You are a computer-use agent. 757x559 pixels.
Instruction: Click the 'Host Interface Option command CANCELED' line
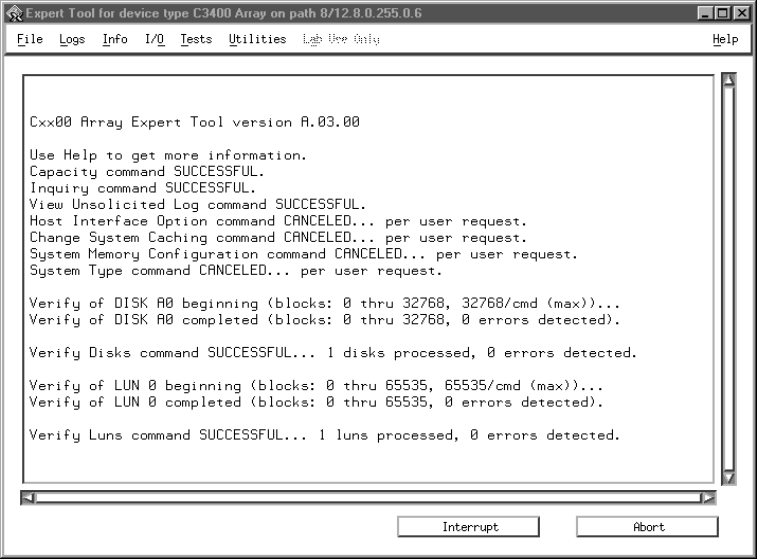click(x=278, y=221)
